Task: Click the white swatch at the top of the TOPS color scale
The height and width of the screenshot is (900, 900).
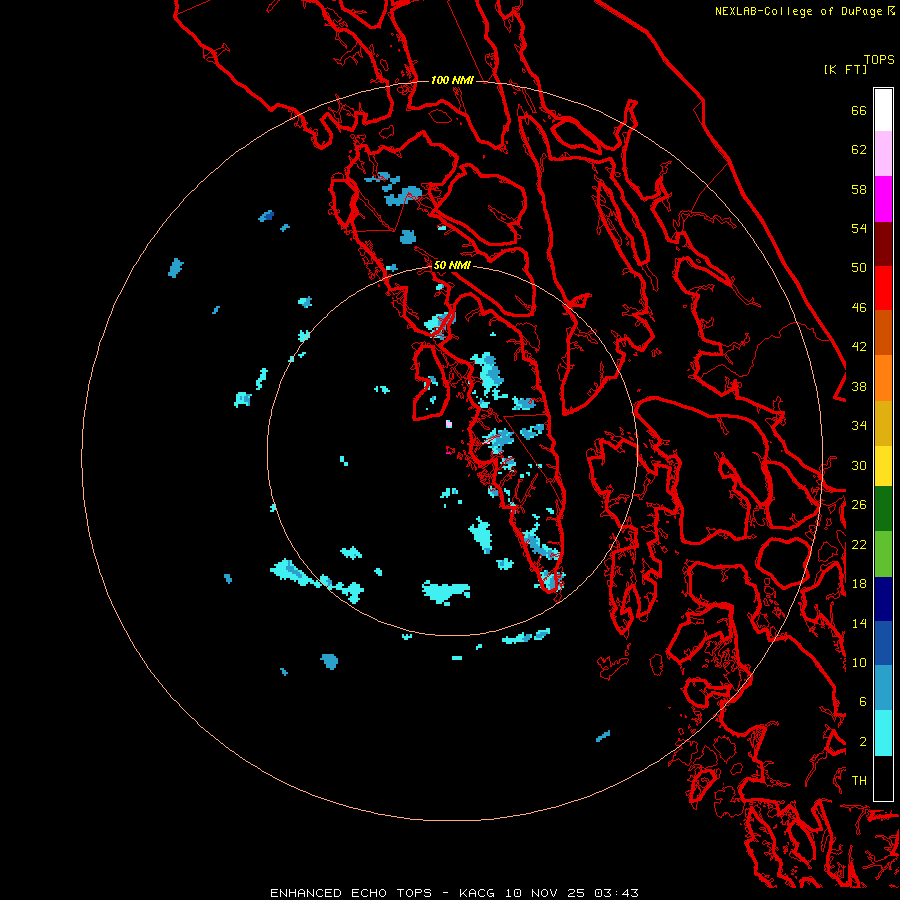Action: tap(883, 110)
